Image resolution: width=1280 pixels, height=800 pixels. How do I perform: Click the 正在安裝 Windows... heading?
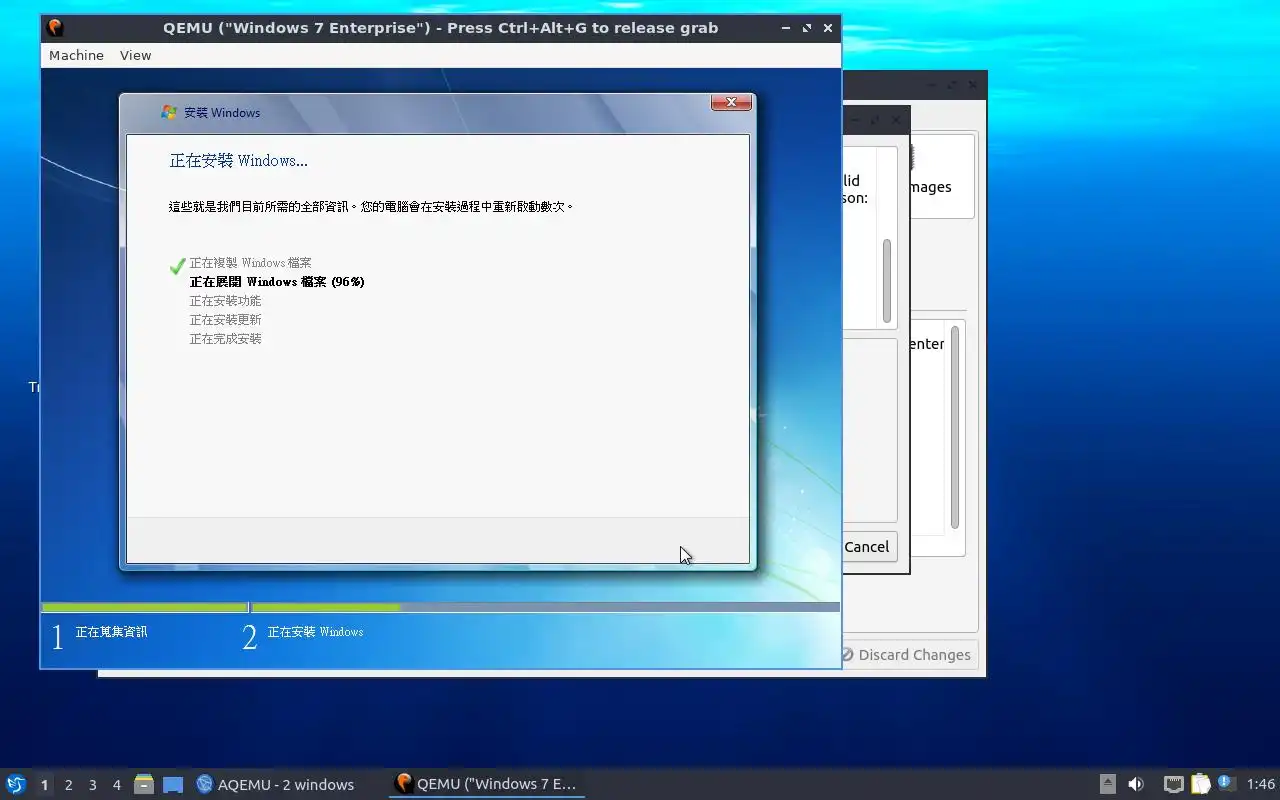point(238,161)
